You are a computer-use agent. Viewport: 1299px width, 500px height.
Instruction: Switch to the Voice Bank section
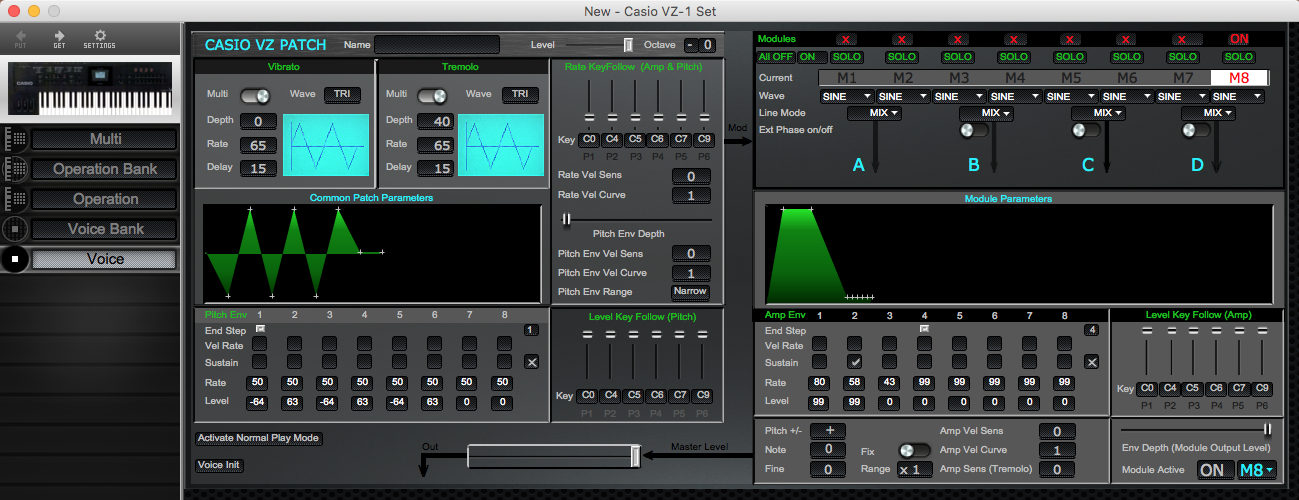pos(105,229)
